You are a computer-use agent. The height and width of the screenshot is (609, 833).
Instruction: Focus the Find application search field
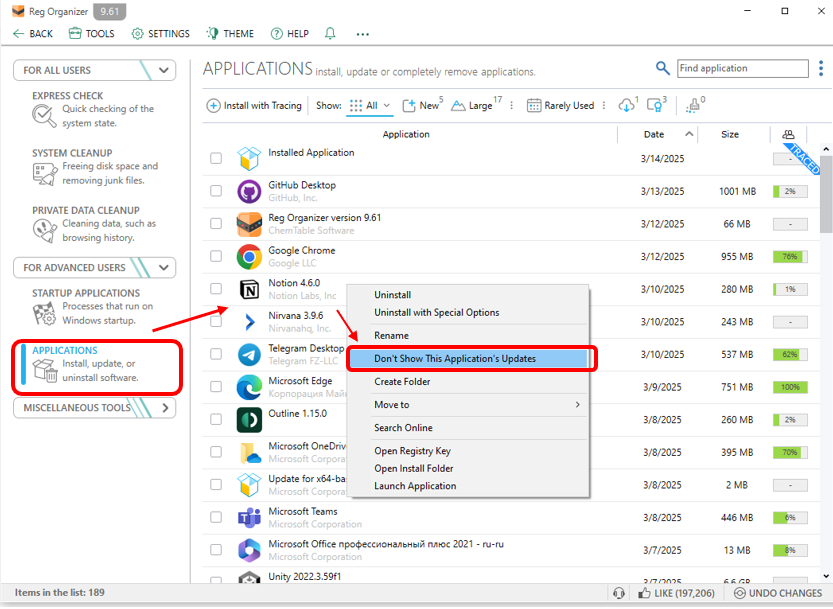742,68
